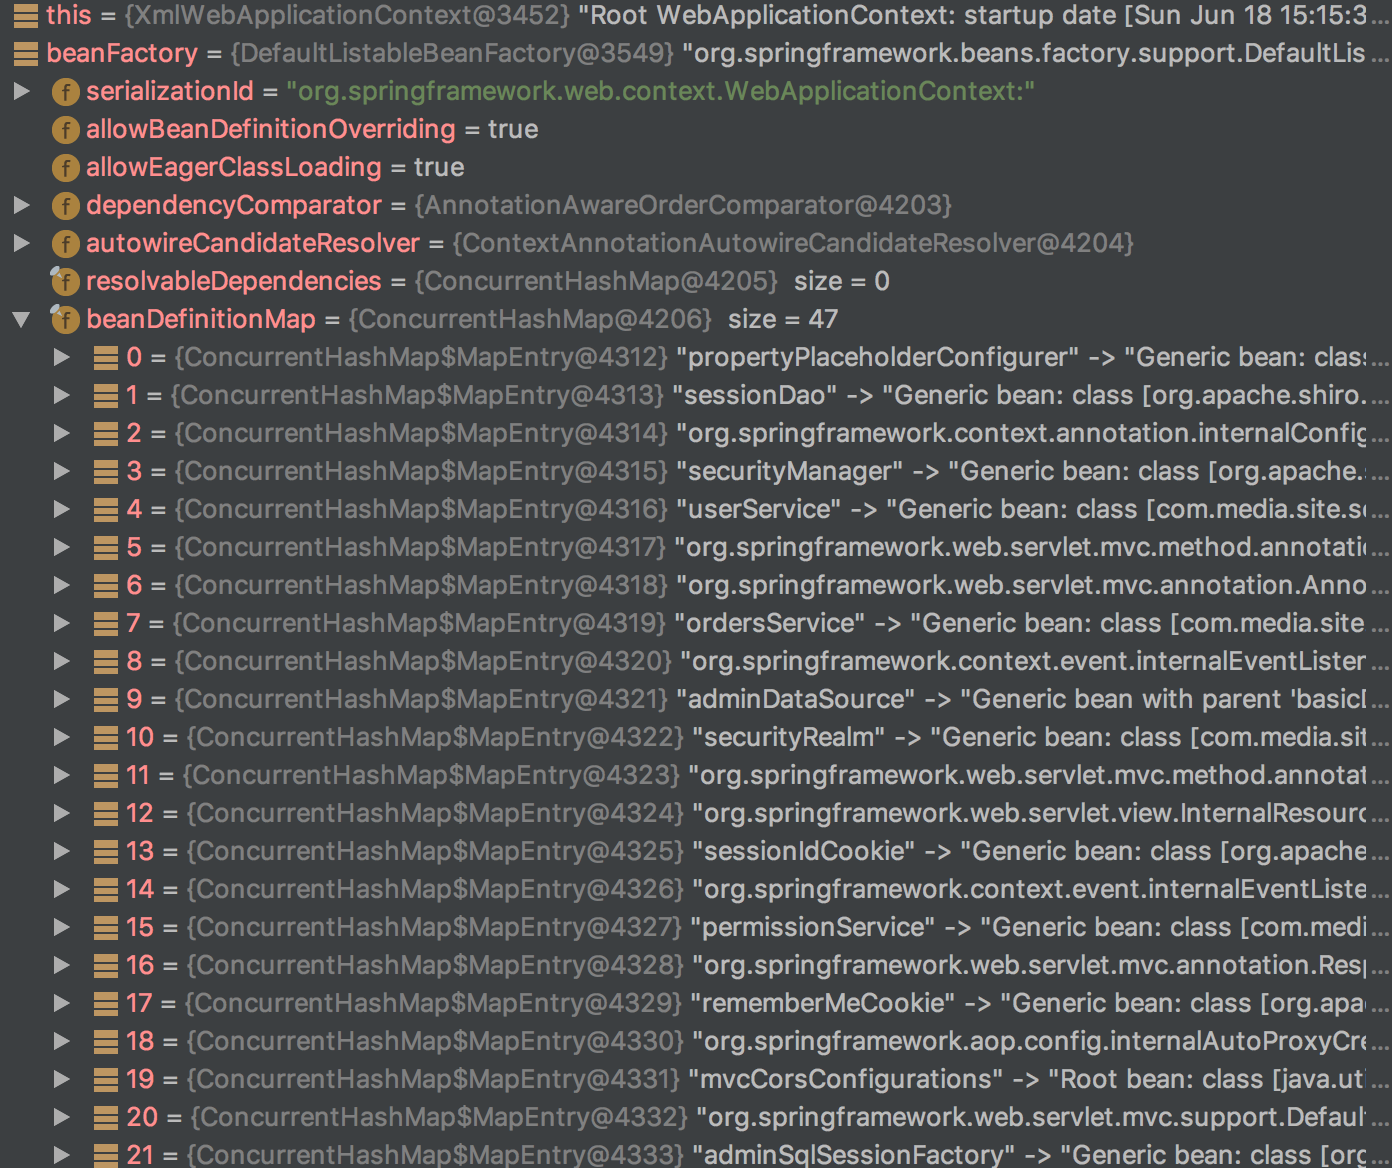Viewport: 1392px width, 1168px height.
Task: Select row 12 InternalResource view entry
Action: coord(696,813)
